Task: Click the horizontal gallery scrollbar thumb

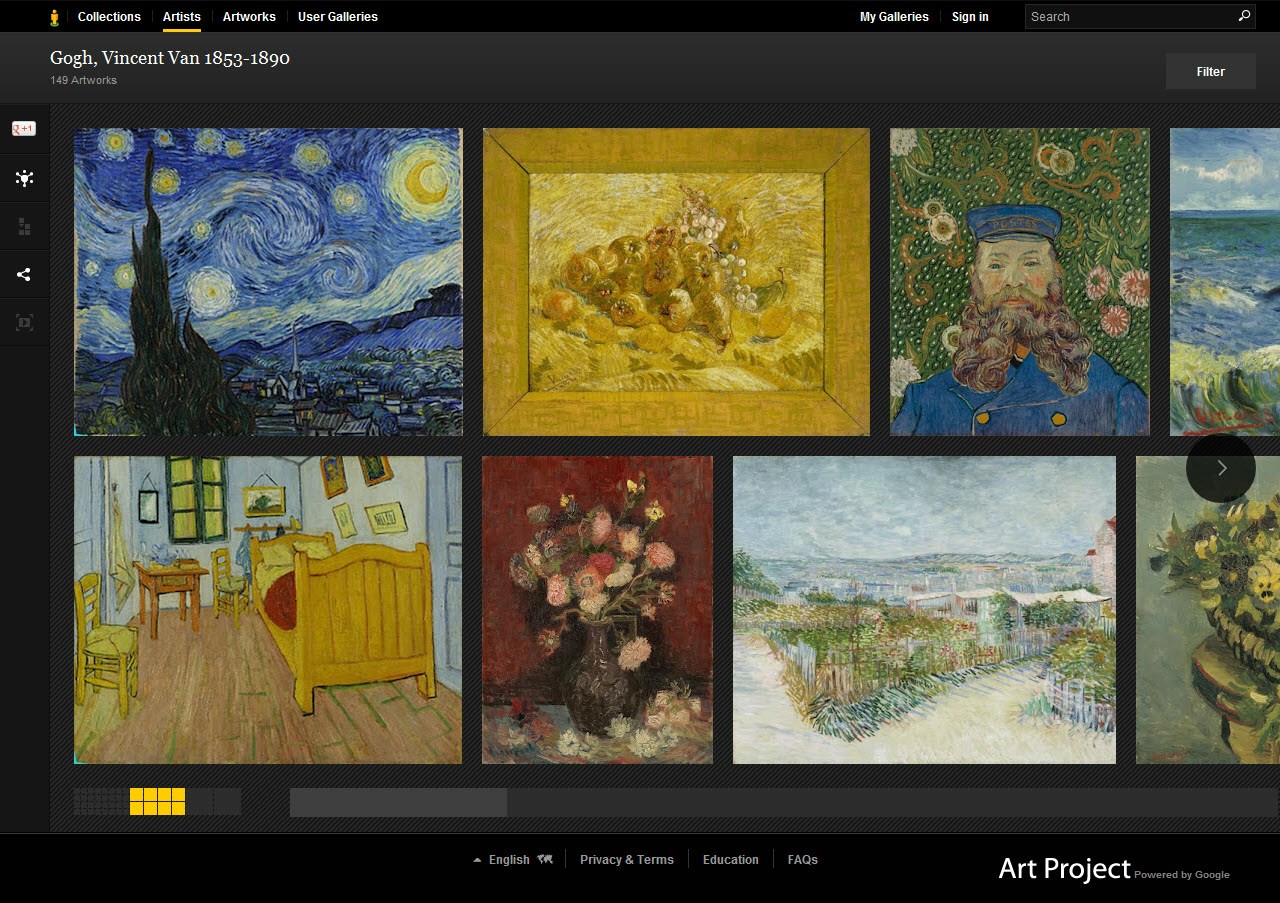Action: tap(398, 802)
